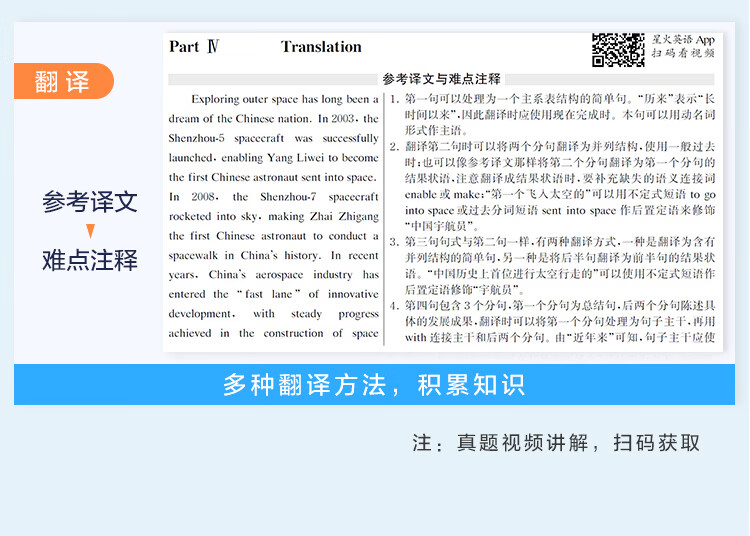Click annotation note number 1
The height and width of the screenshot is (536, 750).
tap(394, 99)
